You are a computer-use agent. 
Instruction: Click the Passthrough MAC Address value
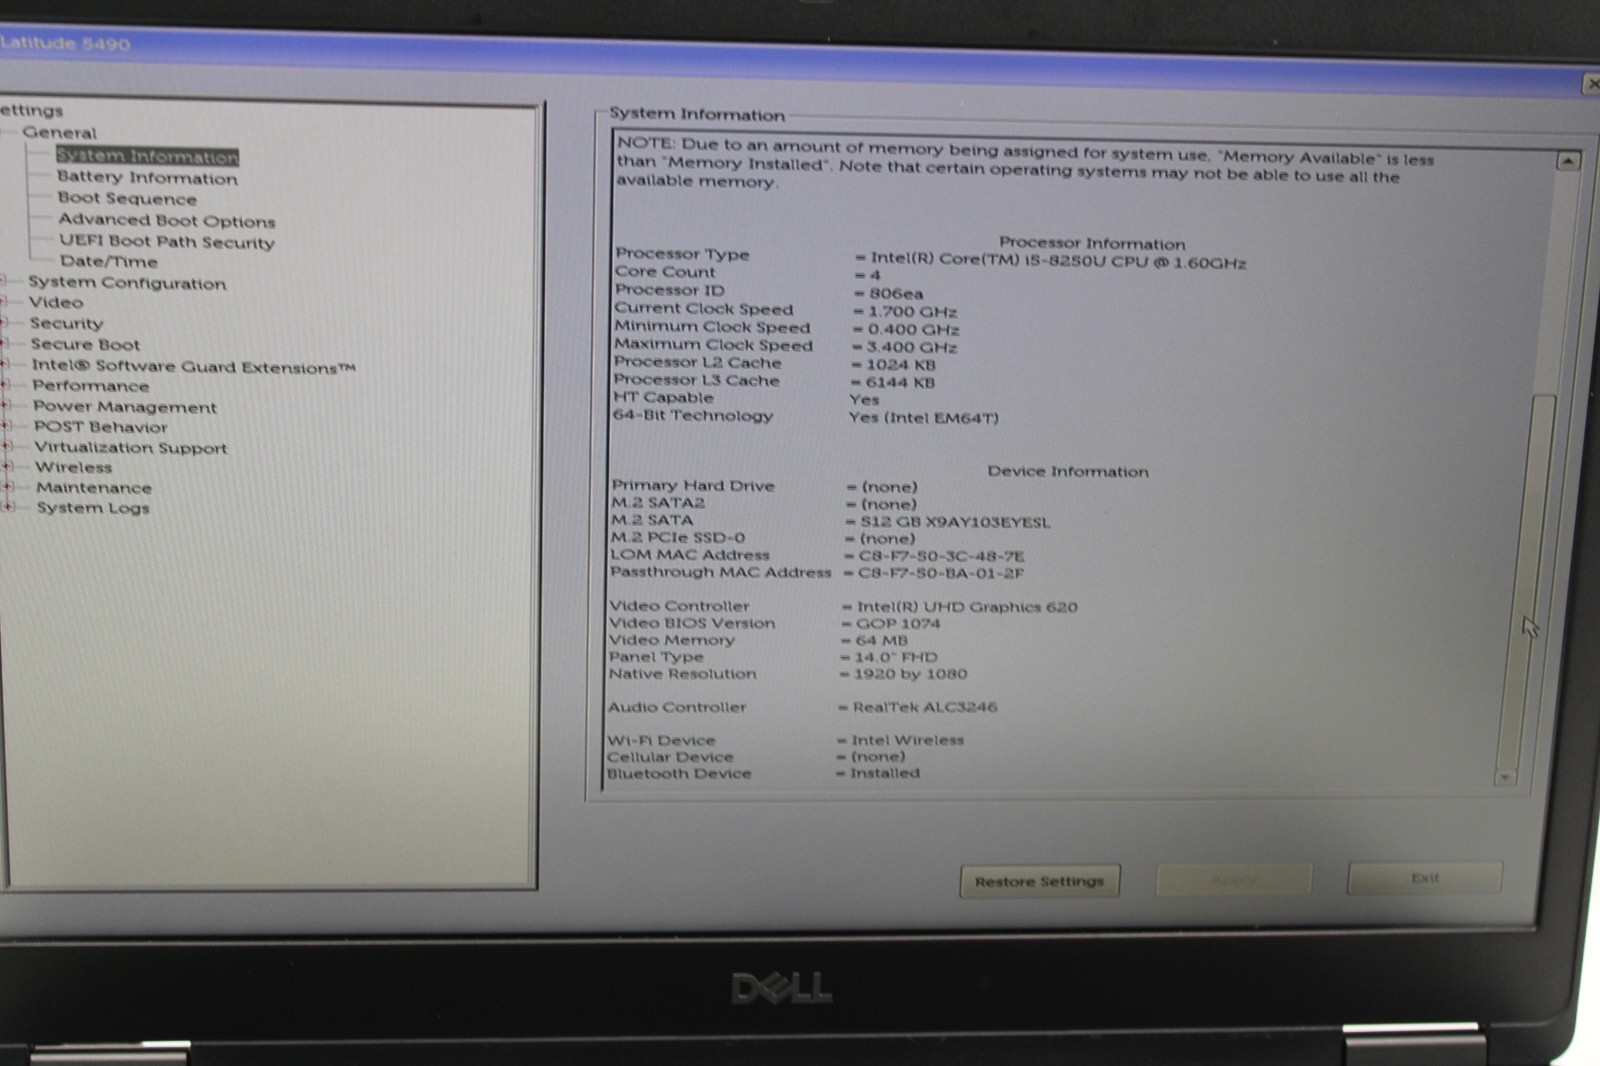point(941,573)
